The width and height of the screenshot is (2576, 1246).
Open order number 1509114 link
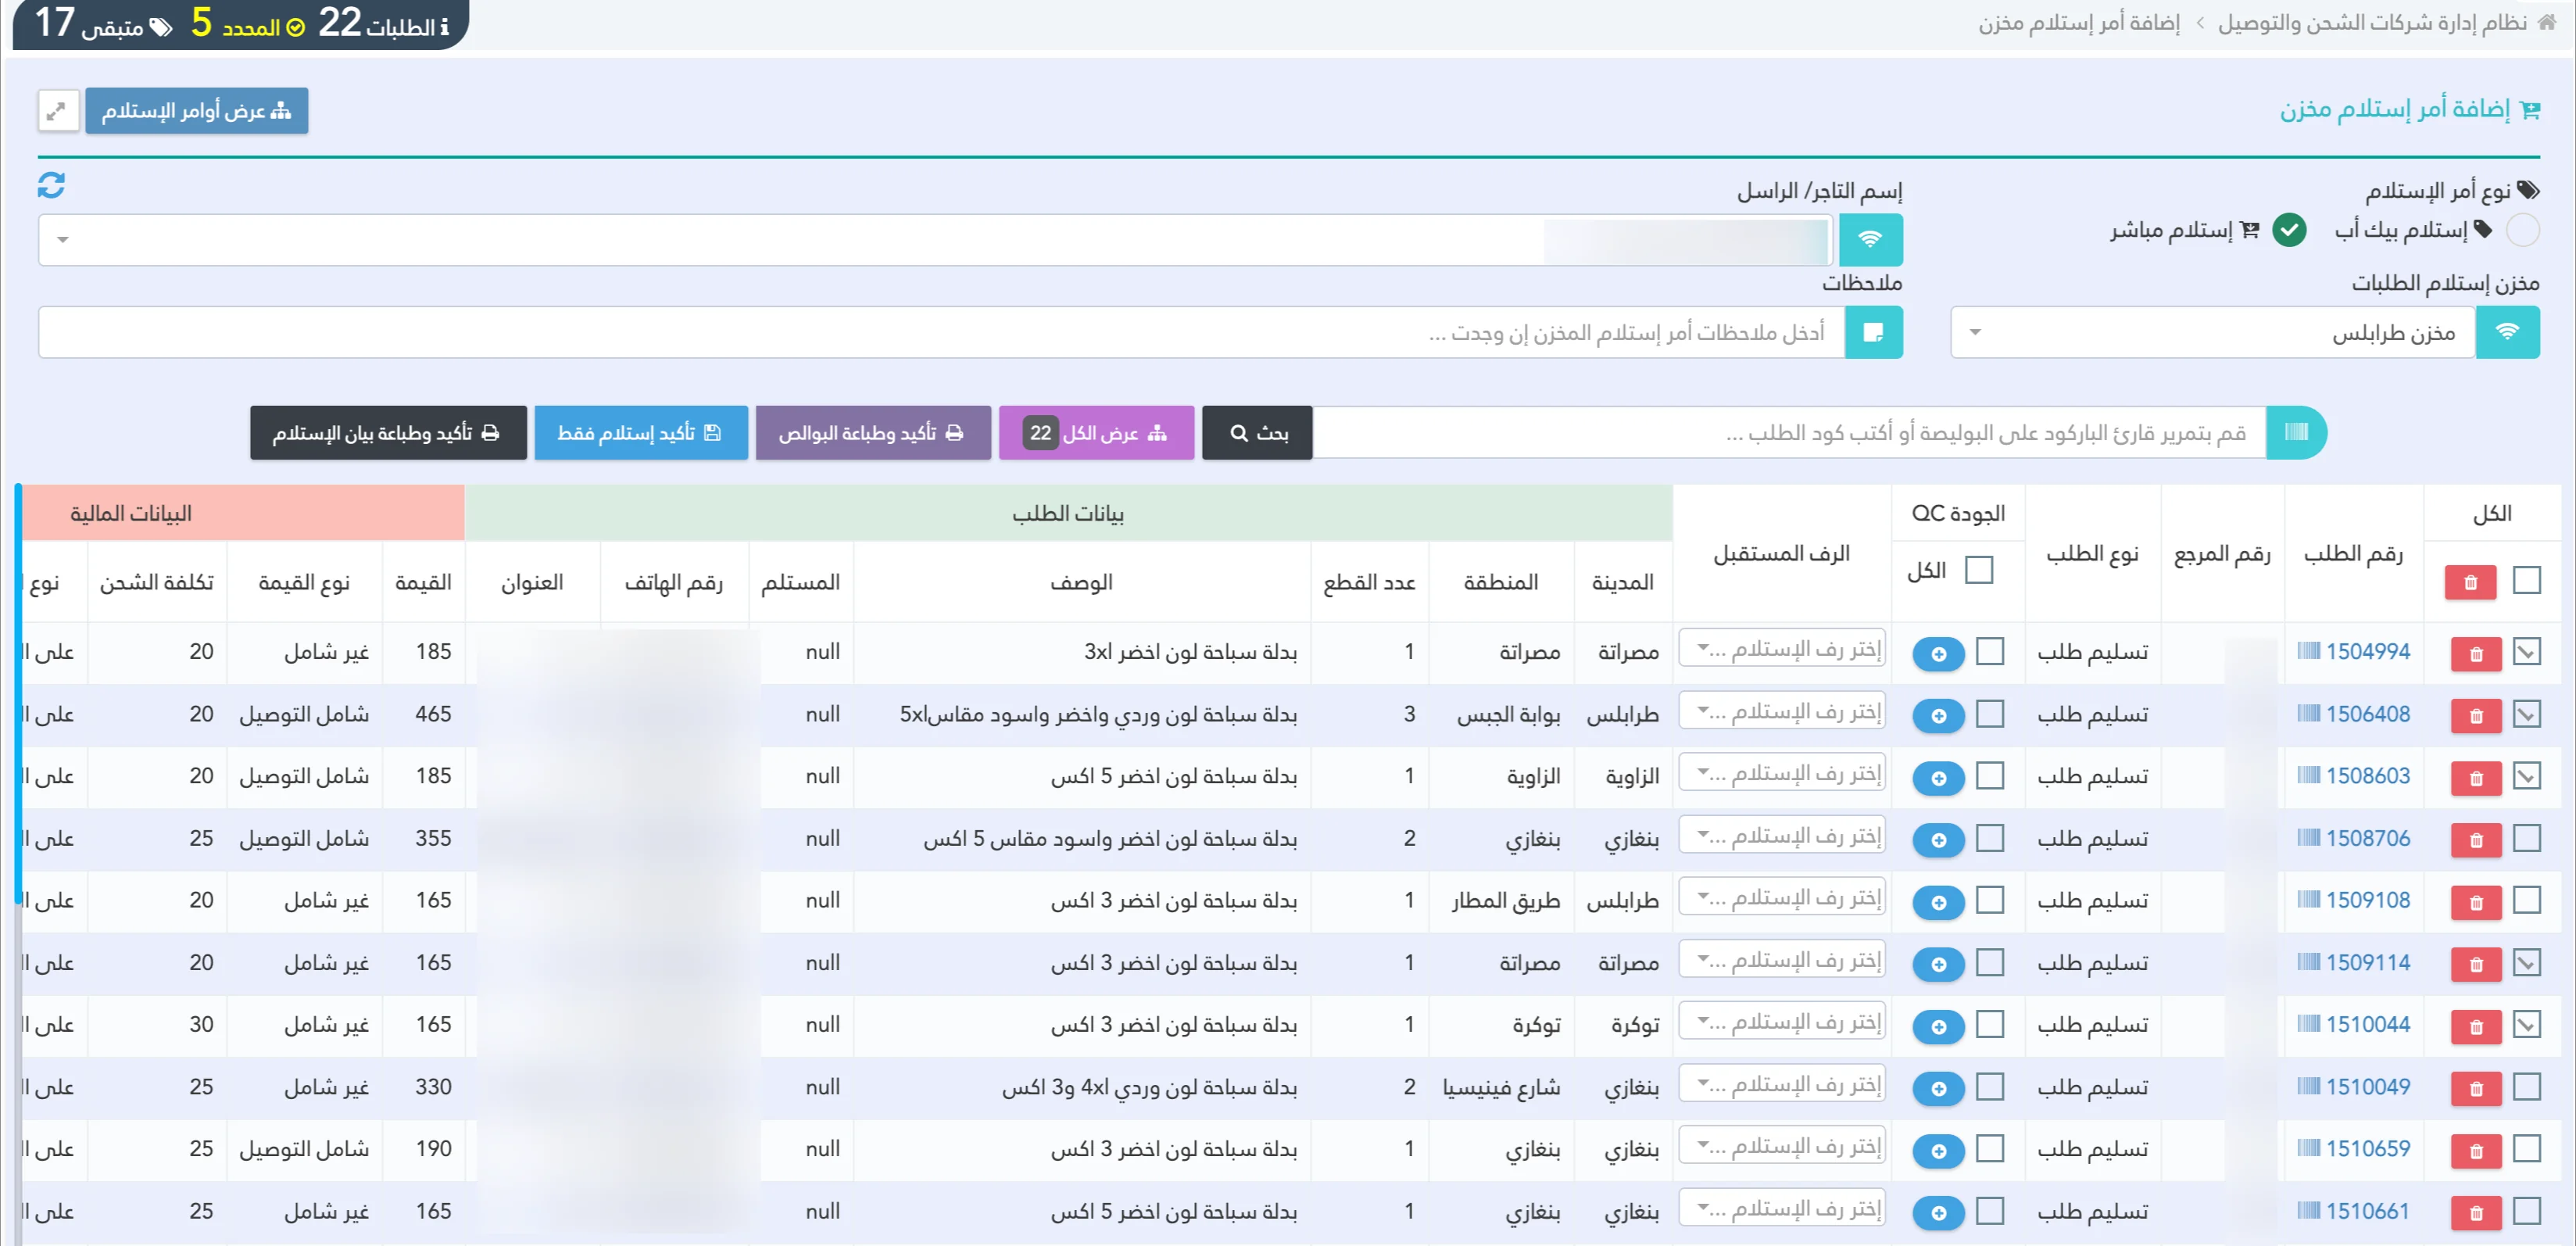(x=2367, y=962)
